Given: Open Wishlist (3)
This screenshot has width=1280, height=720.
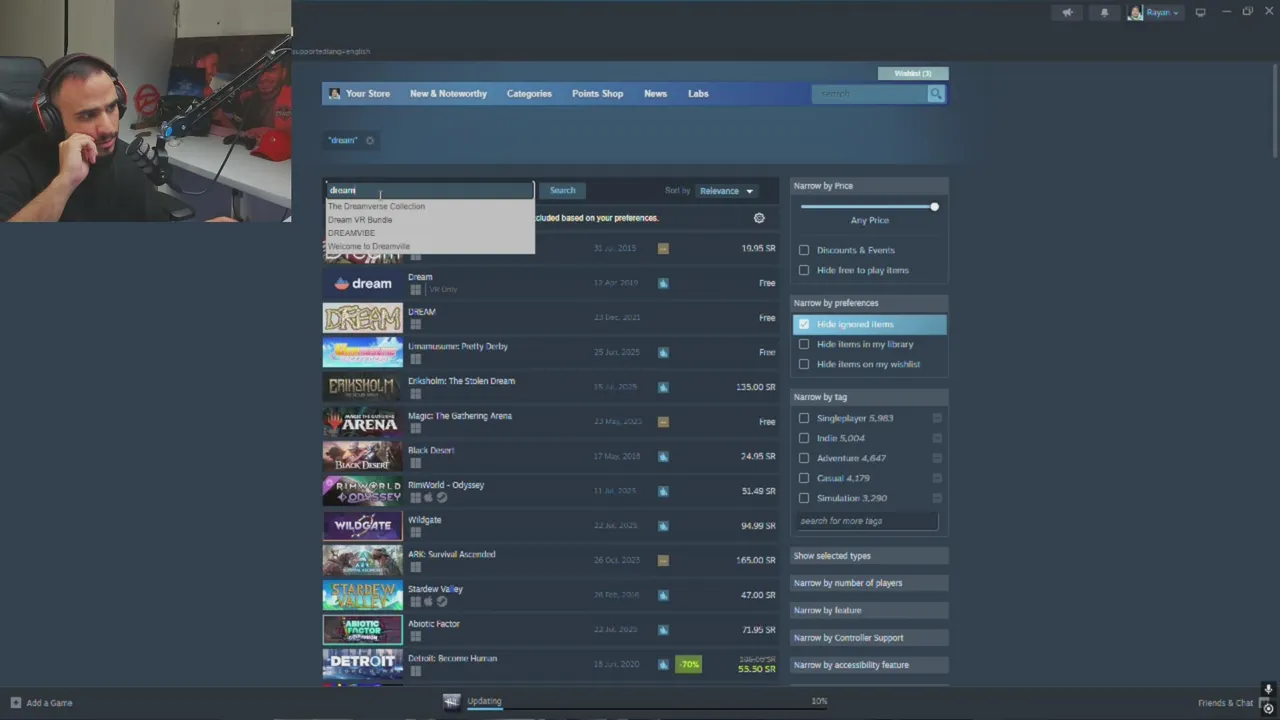Looking at the screenshot, I should point(913,73).
